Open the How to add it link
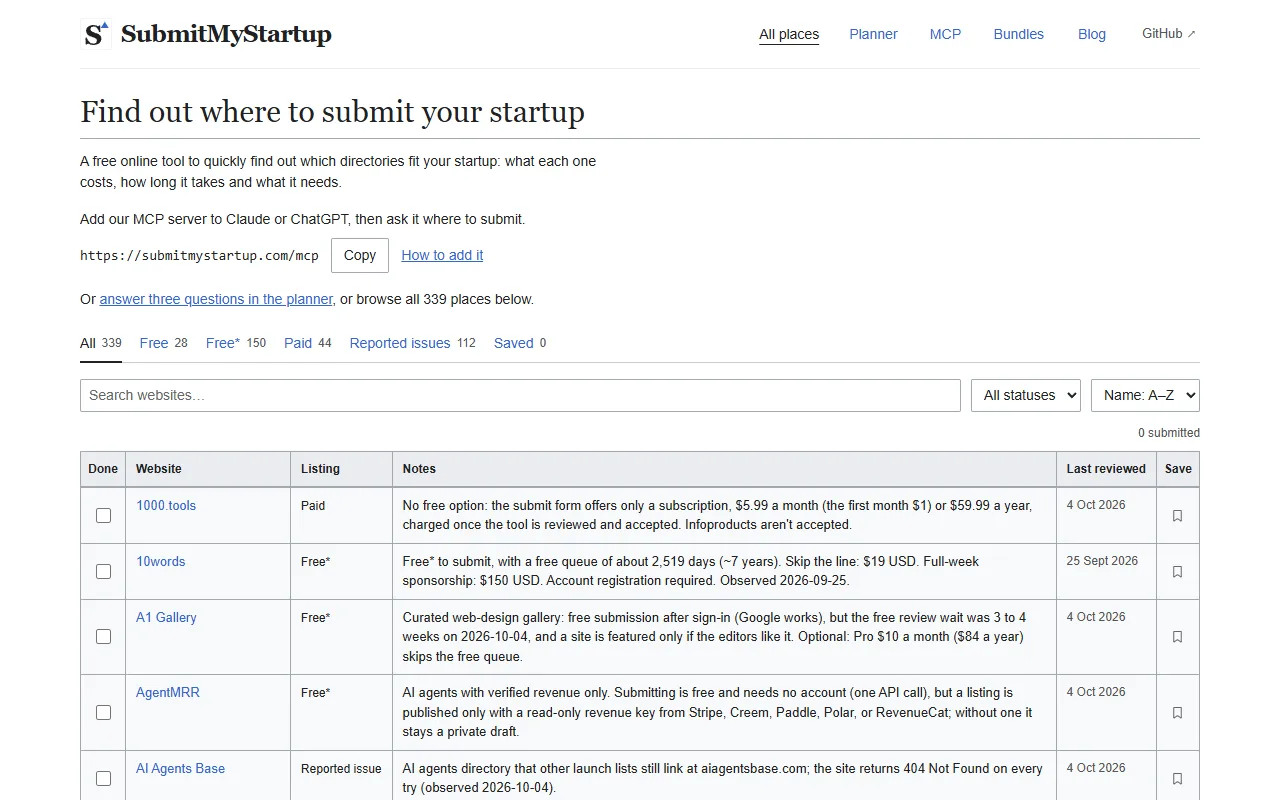 [x=442, y=255]
